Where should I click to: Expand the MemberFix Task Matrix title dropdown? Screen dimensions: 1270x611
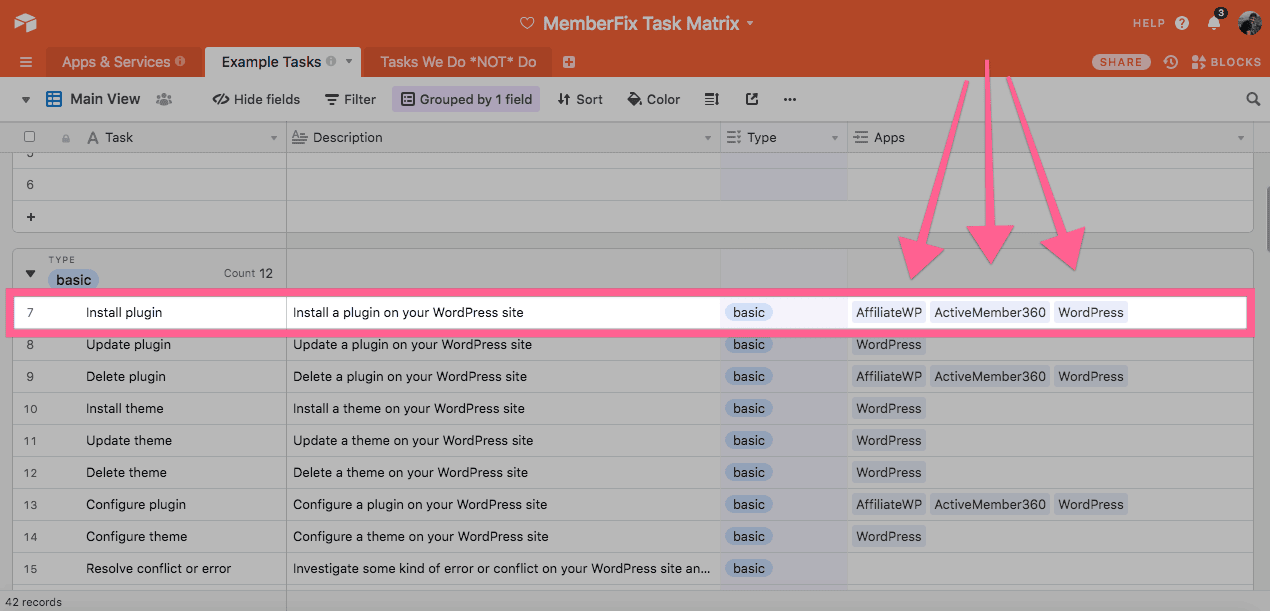pos(750,23)
